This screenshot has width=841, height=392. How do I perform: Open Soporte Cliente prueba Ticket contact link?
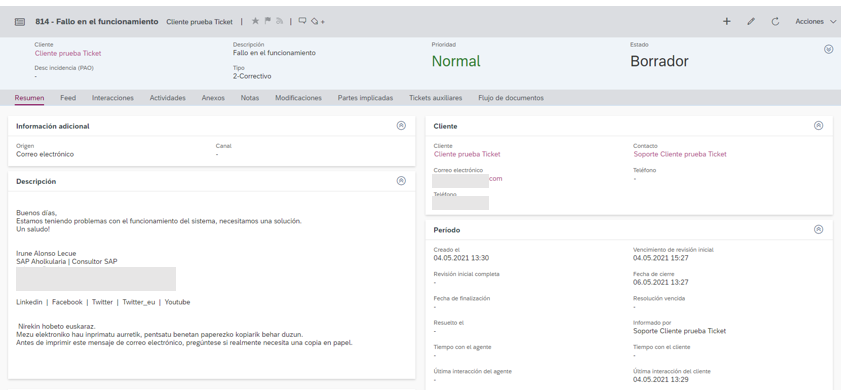[680, 154]
